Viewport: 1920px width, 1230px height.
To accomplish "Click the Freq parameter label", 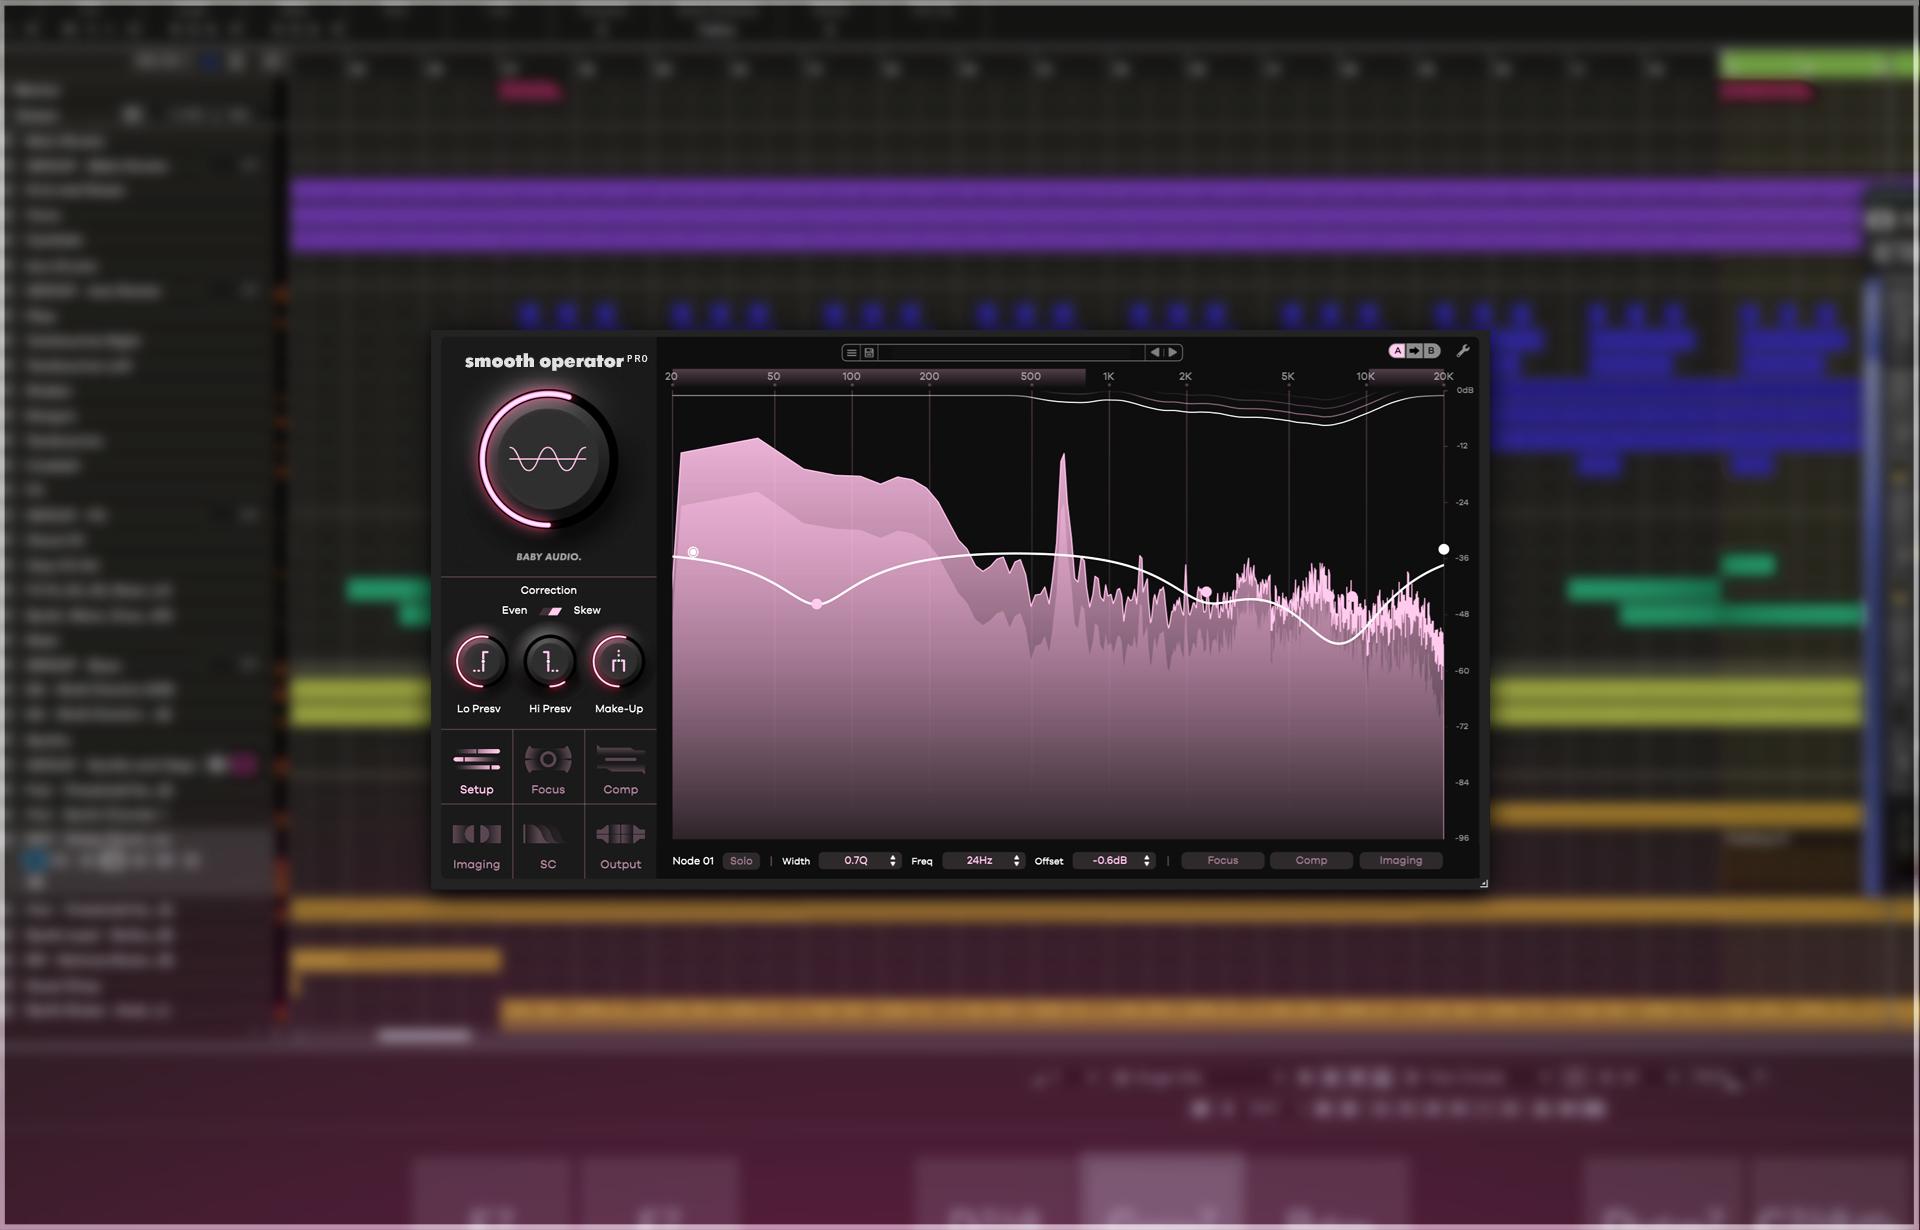I will tap(922, 861).
